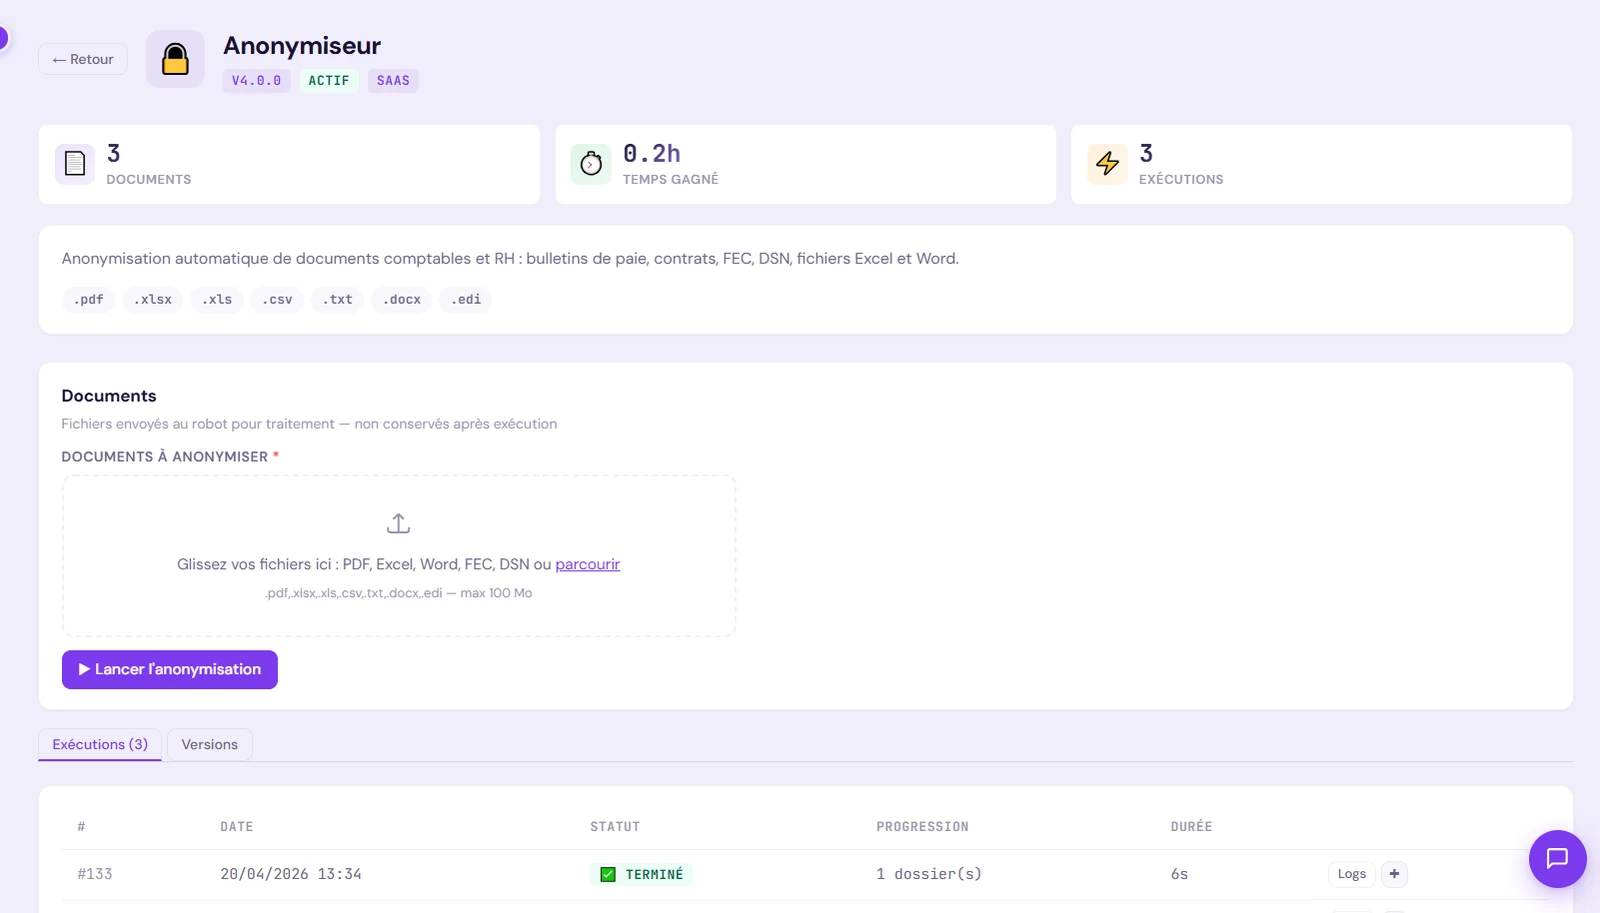Click the date 20/04/2026 13:34
1600x913 pixels.
(291, 874)
